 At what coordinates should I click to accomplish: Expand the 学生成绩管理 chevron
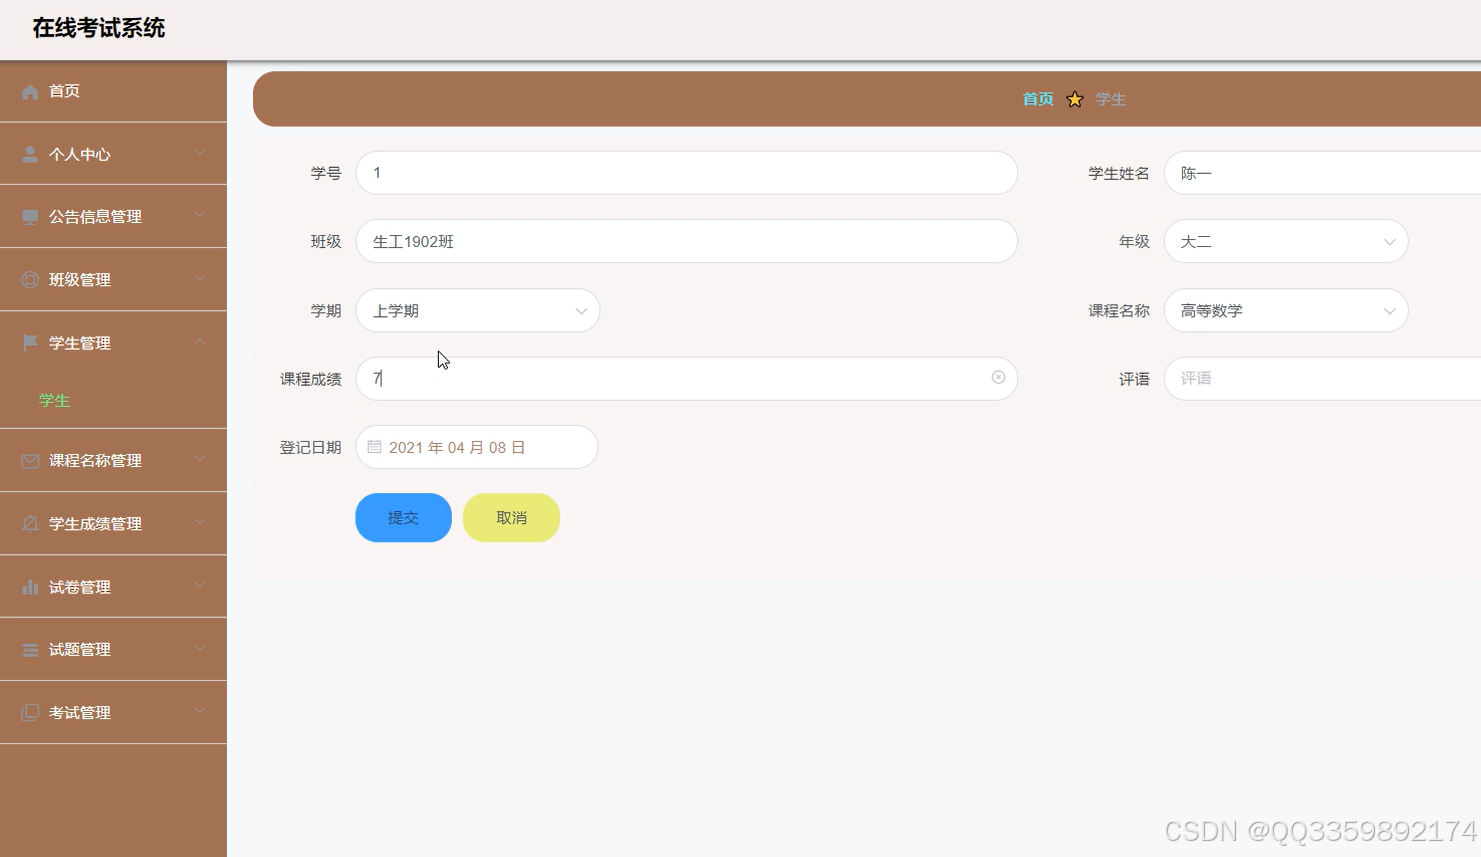200,522
